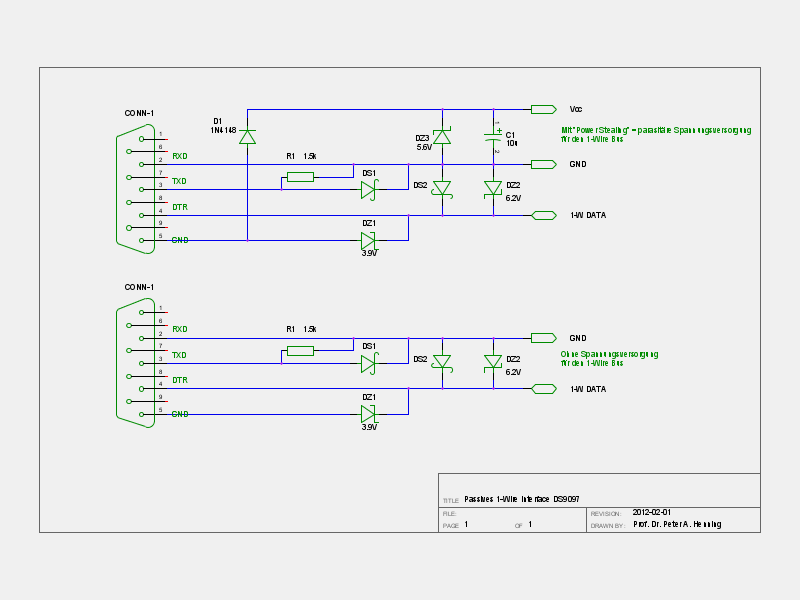Click DZ2 Zener diode in circuit without Vcc
Viewport: 800px width, 600px height.
(493, 362)
